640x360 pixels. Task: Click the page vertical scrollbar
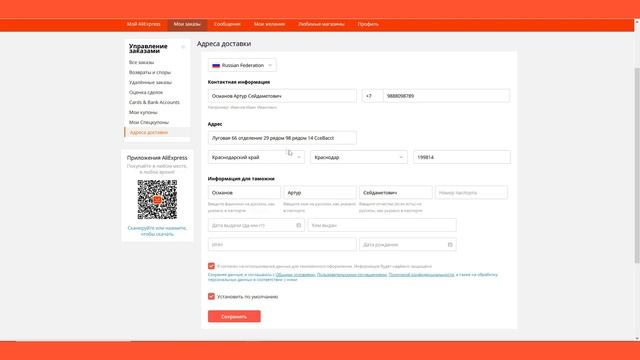pyautogui.click(x=637, y=165)
